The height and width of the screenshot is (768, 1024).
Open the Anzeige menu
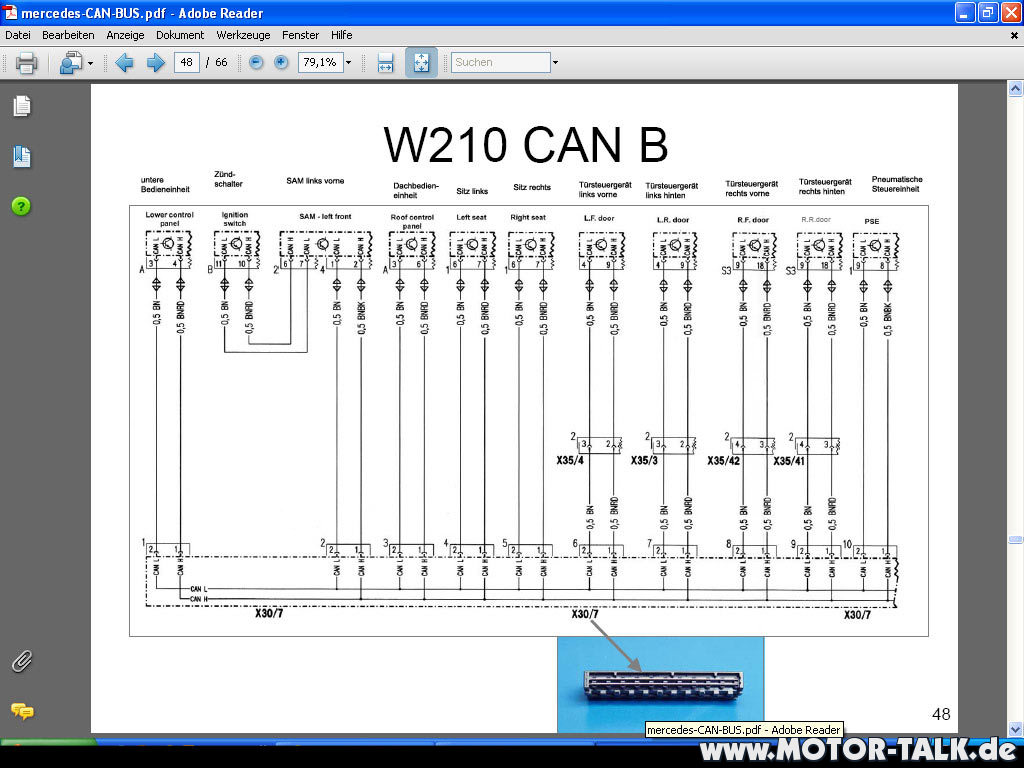(x=125, y=35)
